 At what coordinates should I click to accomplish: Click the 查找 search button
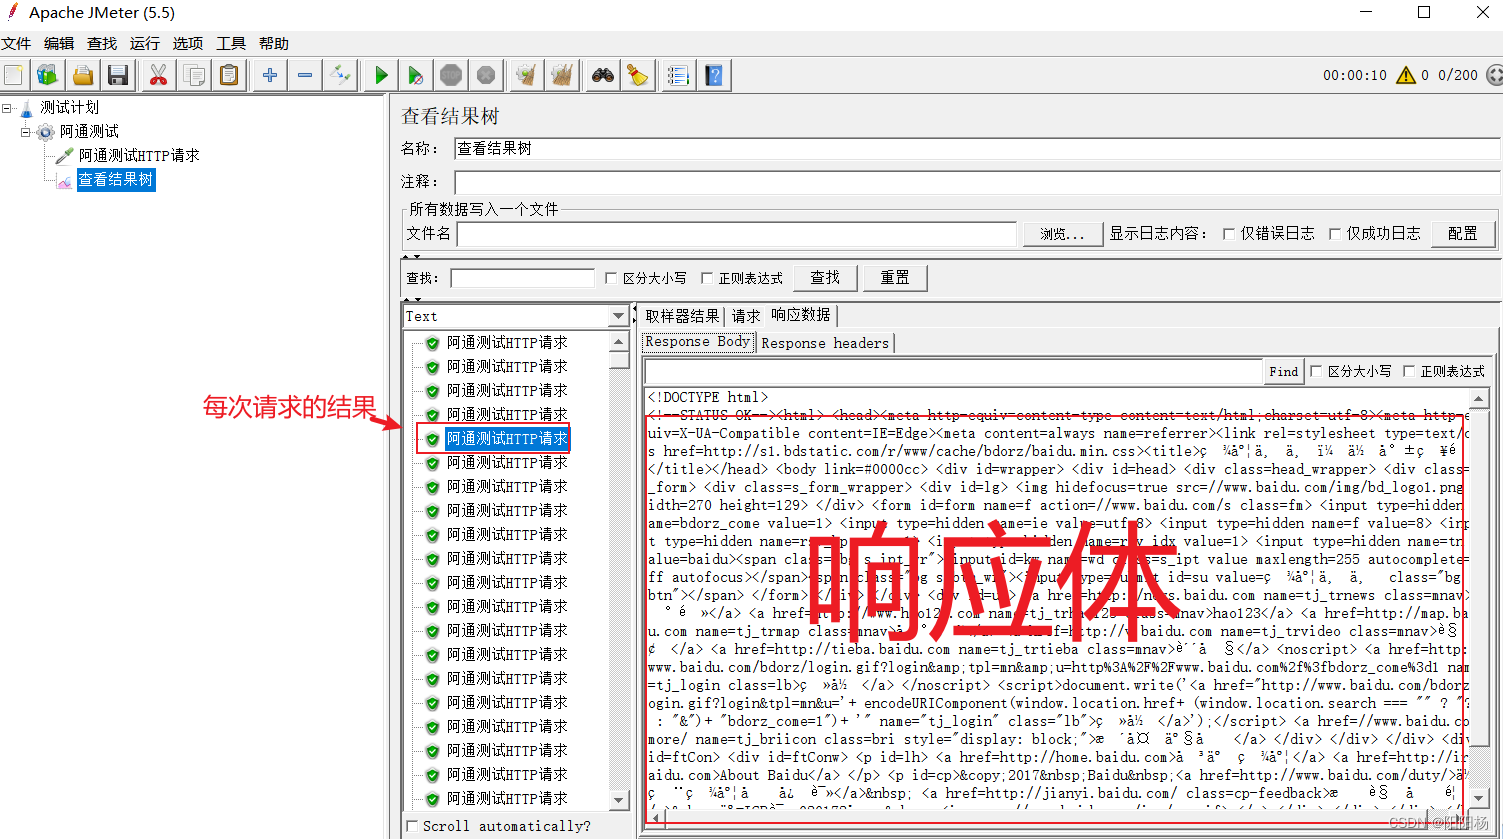825,278
